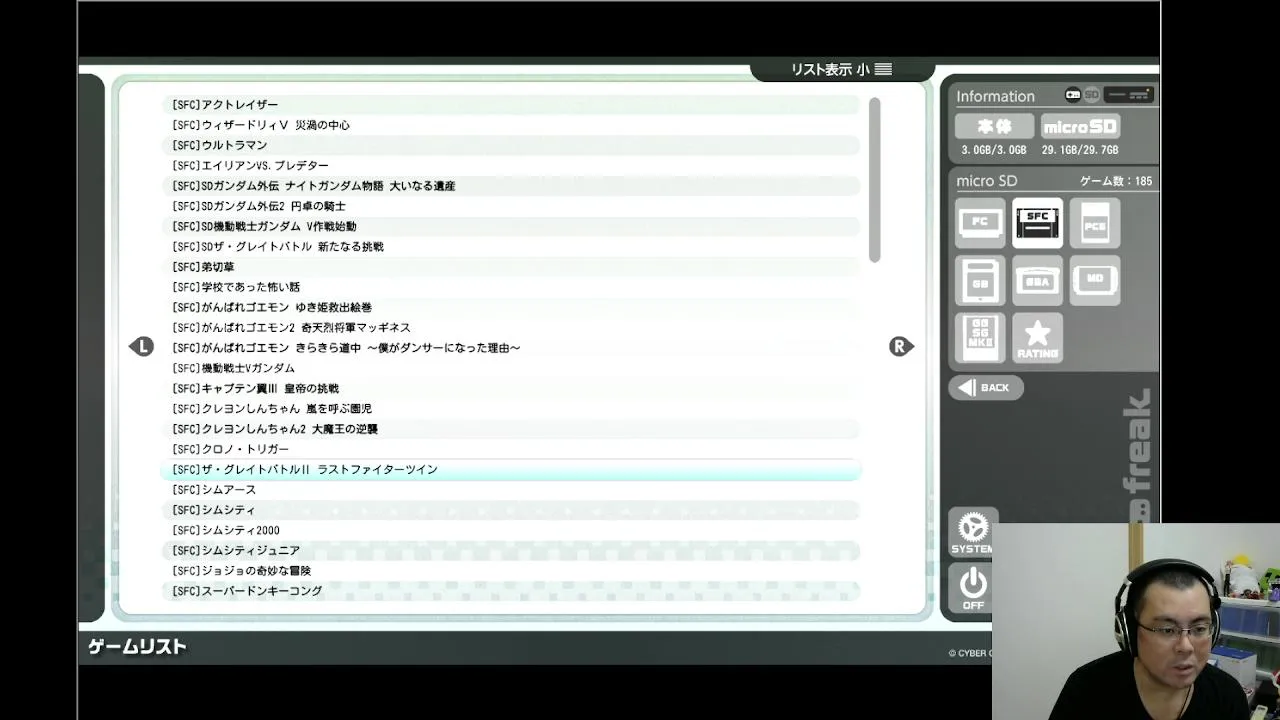Select [SFC]シムアース
The height and width of the screenshot is (720, 1280).
point(510,489)
